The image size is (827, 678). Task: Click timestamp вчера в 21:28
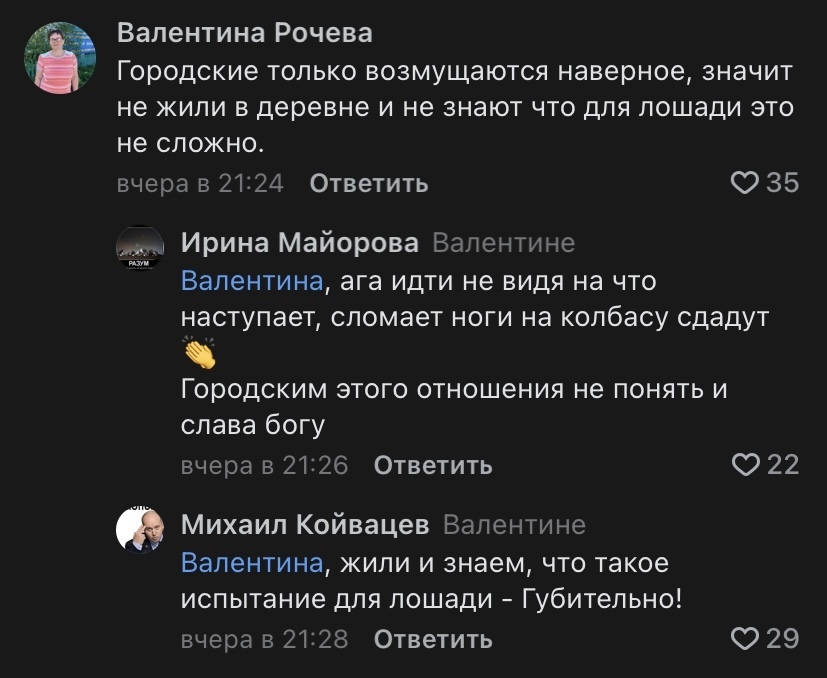pyautogui.click(x=264, y=639)
